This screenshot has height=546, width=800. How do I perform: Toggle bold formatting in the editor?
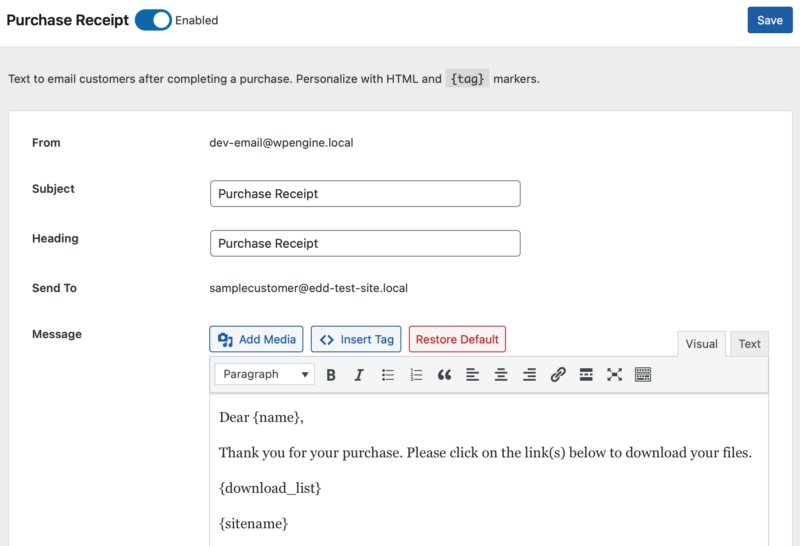(x=331, y=374)
